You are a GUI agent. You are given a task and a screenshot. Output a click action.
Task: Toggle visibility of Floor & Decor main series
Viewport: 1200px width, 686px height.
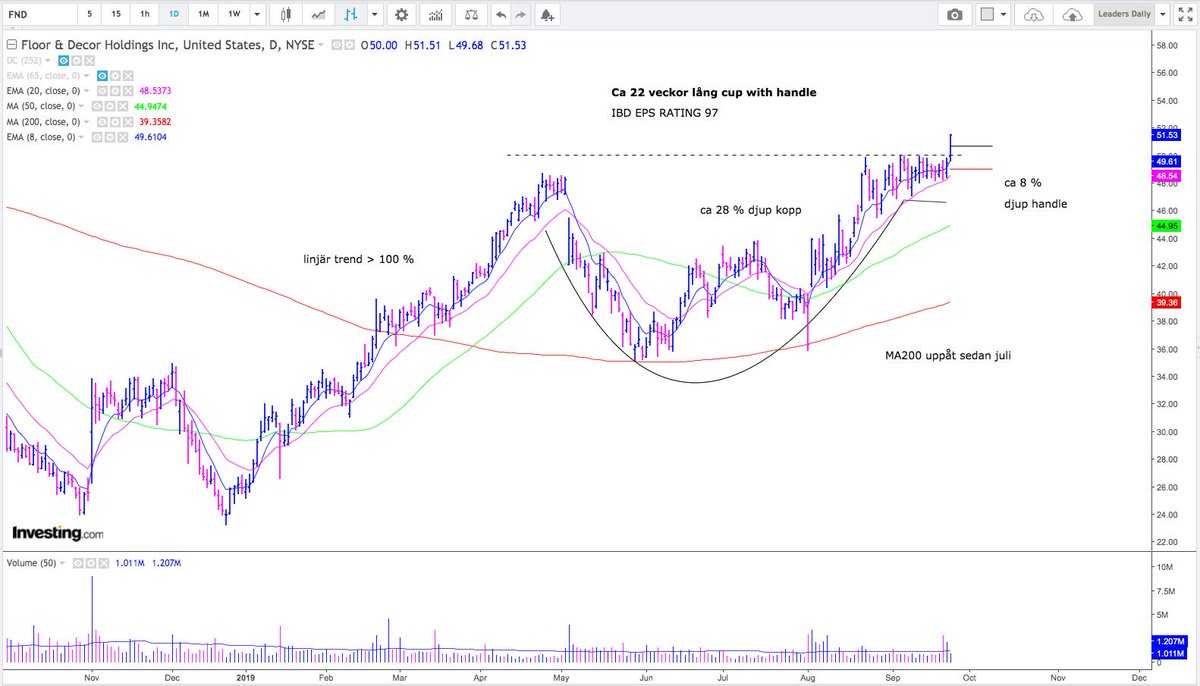coord(337,45)
